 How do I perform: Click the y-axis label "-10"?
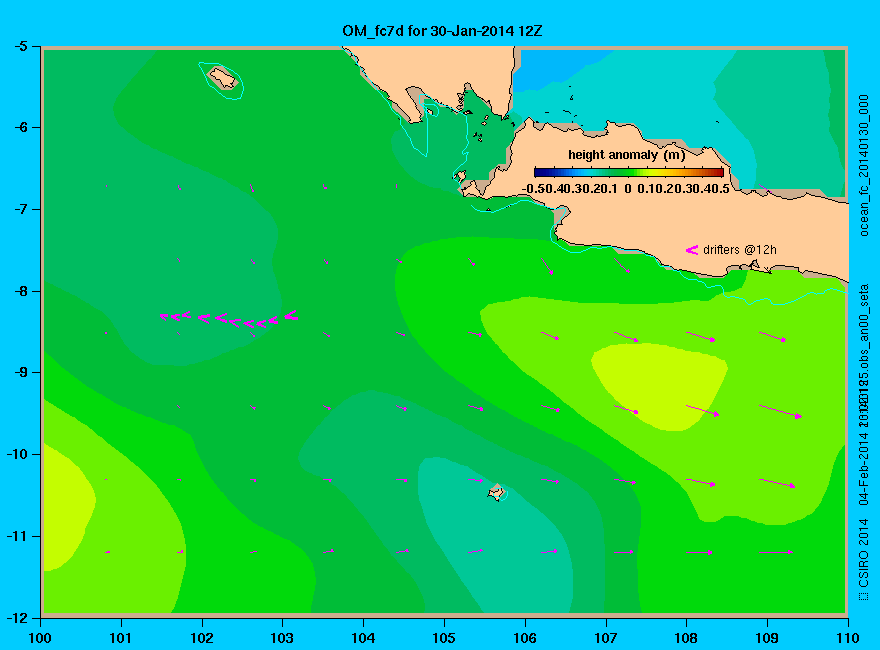pos(17,454)
